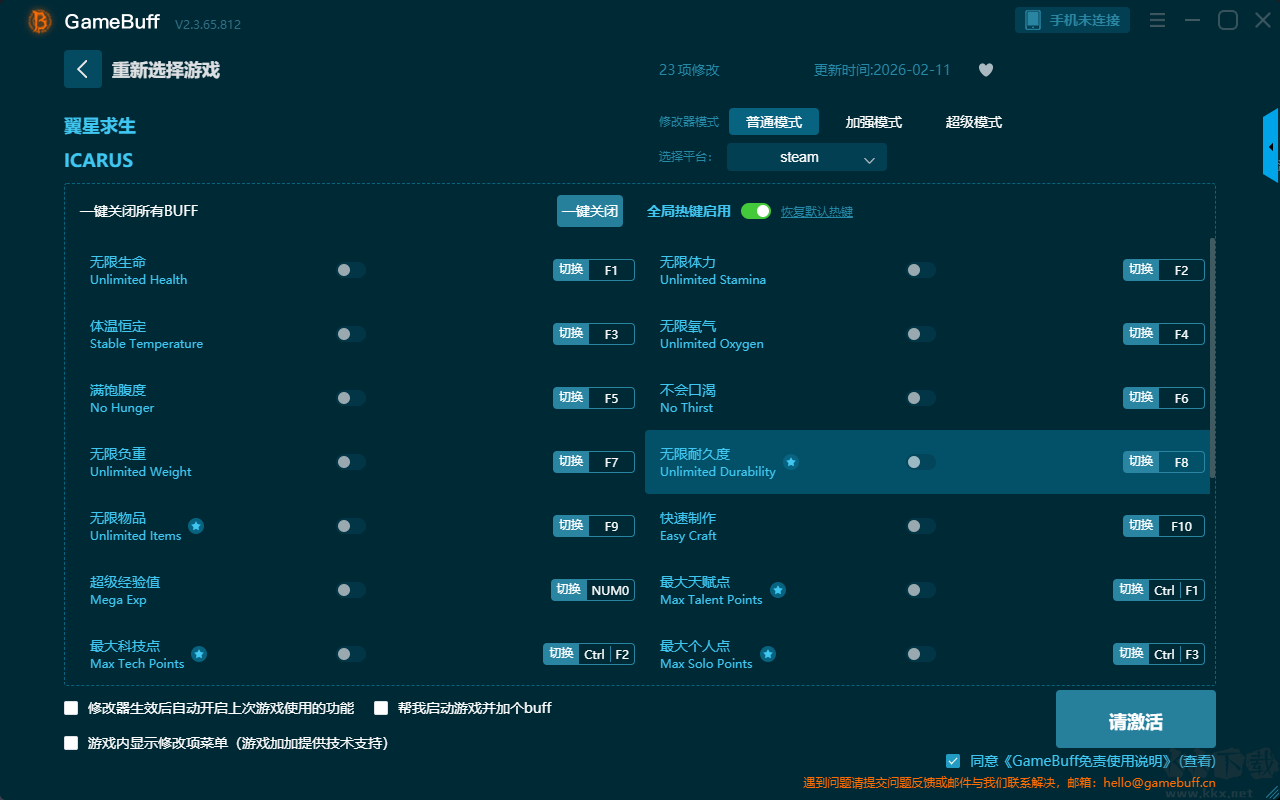Change hotkey F4 for Unlimited Oxygen
This screenshot has height=800, width=1280.
pyautogui.click(x=1164, y=334)
